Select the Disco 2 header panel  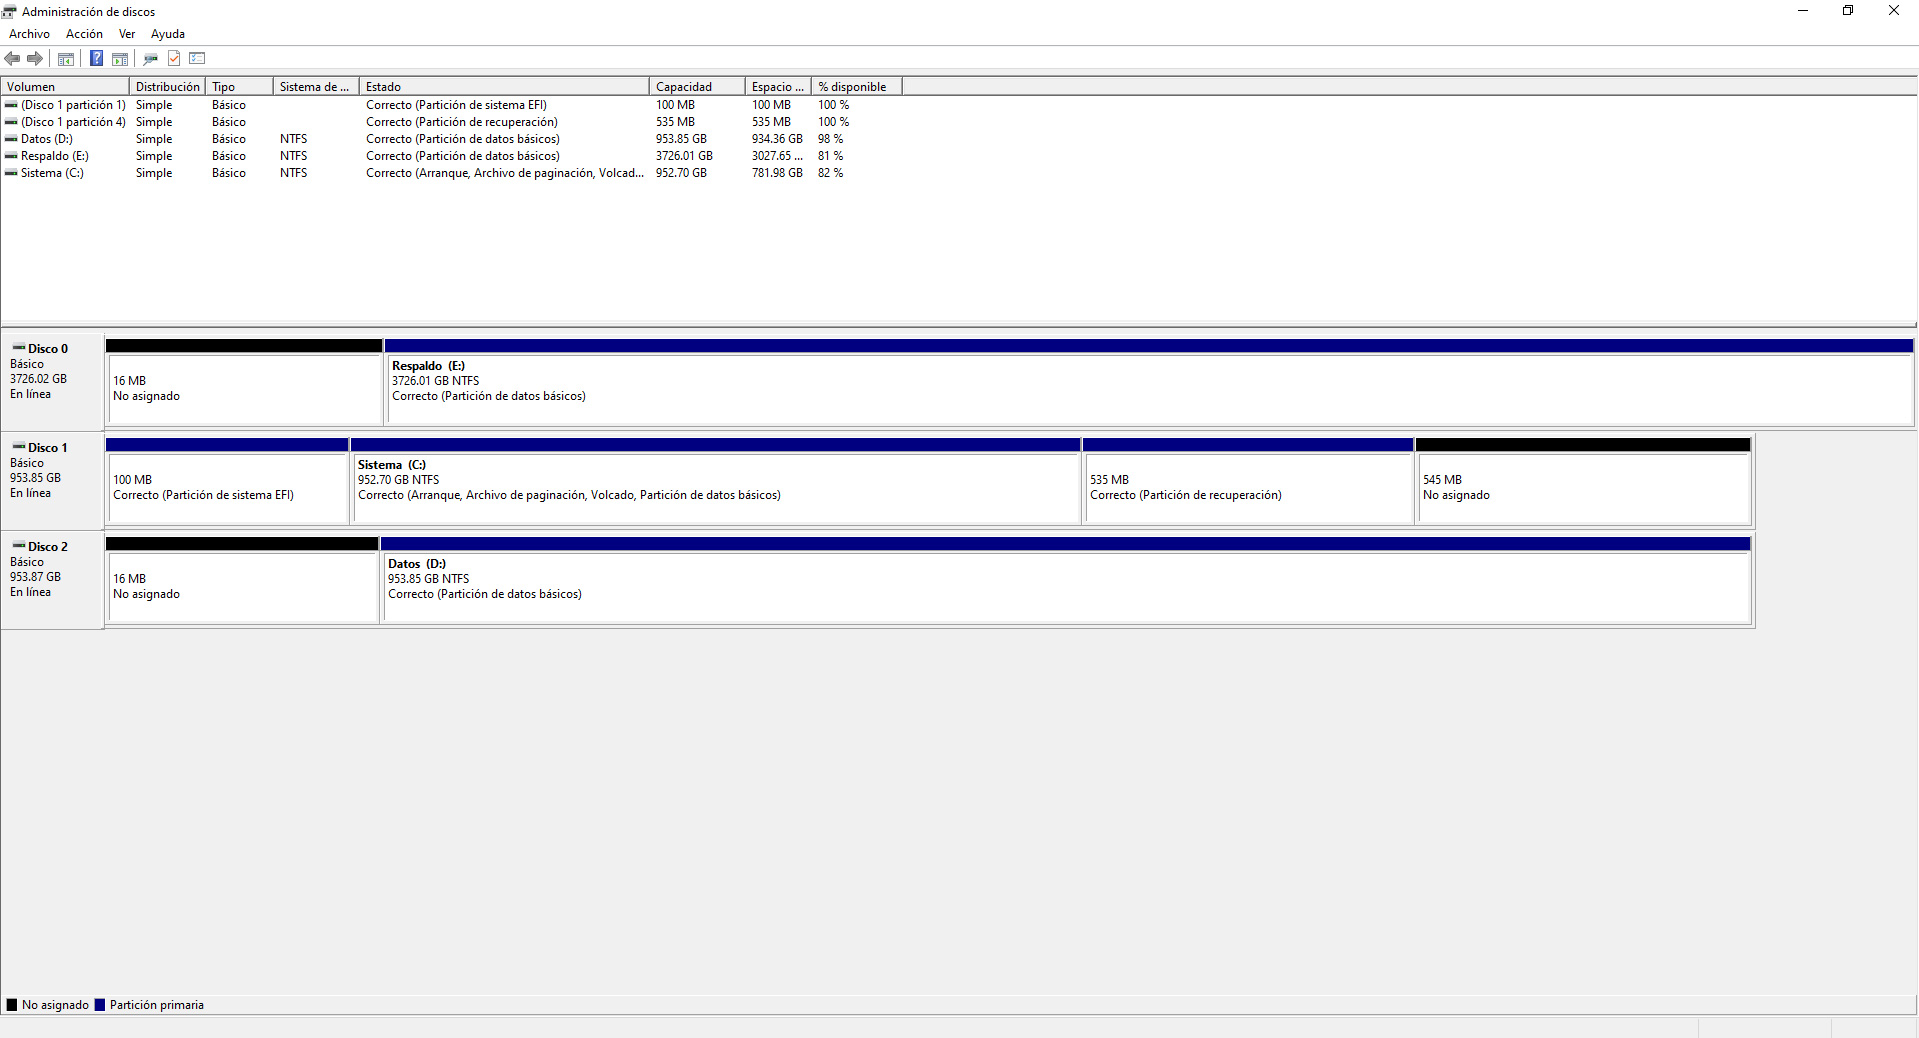52,580
